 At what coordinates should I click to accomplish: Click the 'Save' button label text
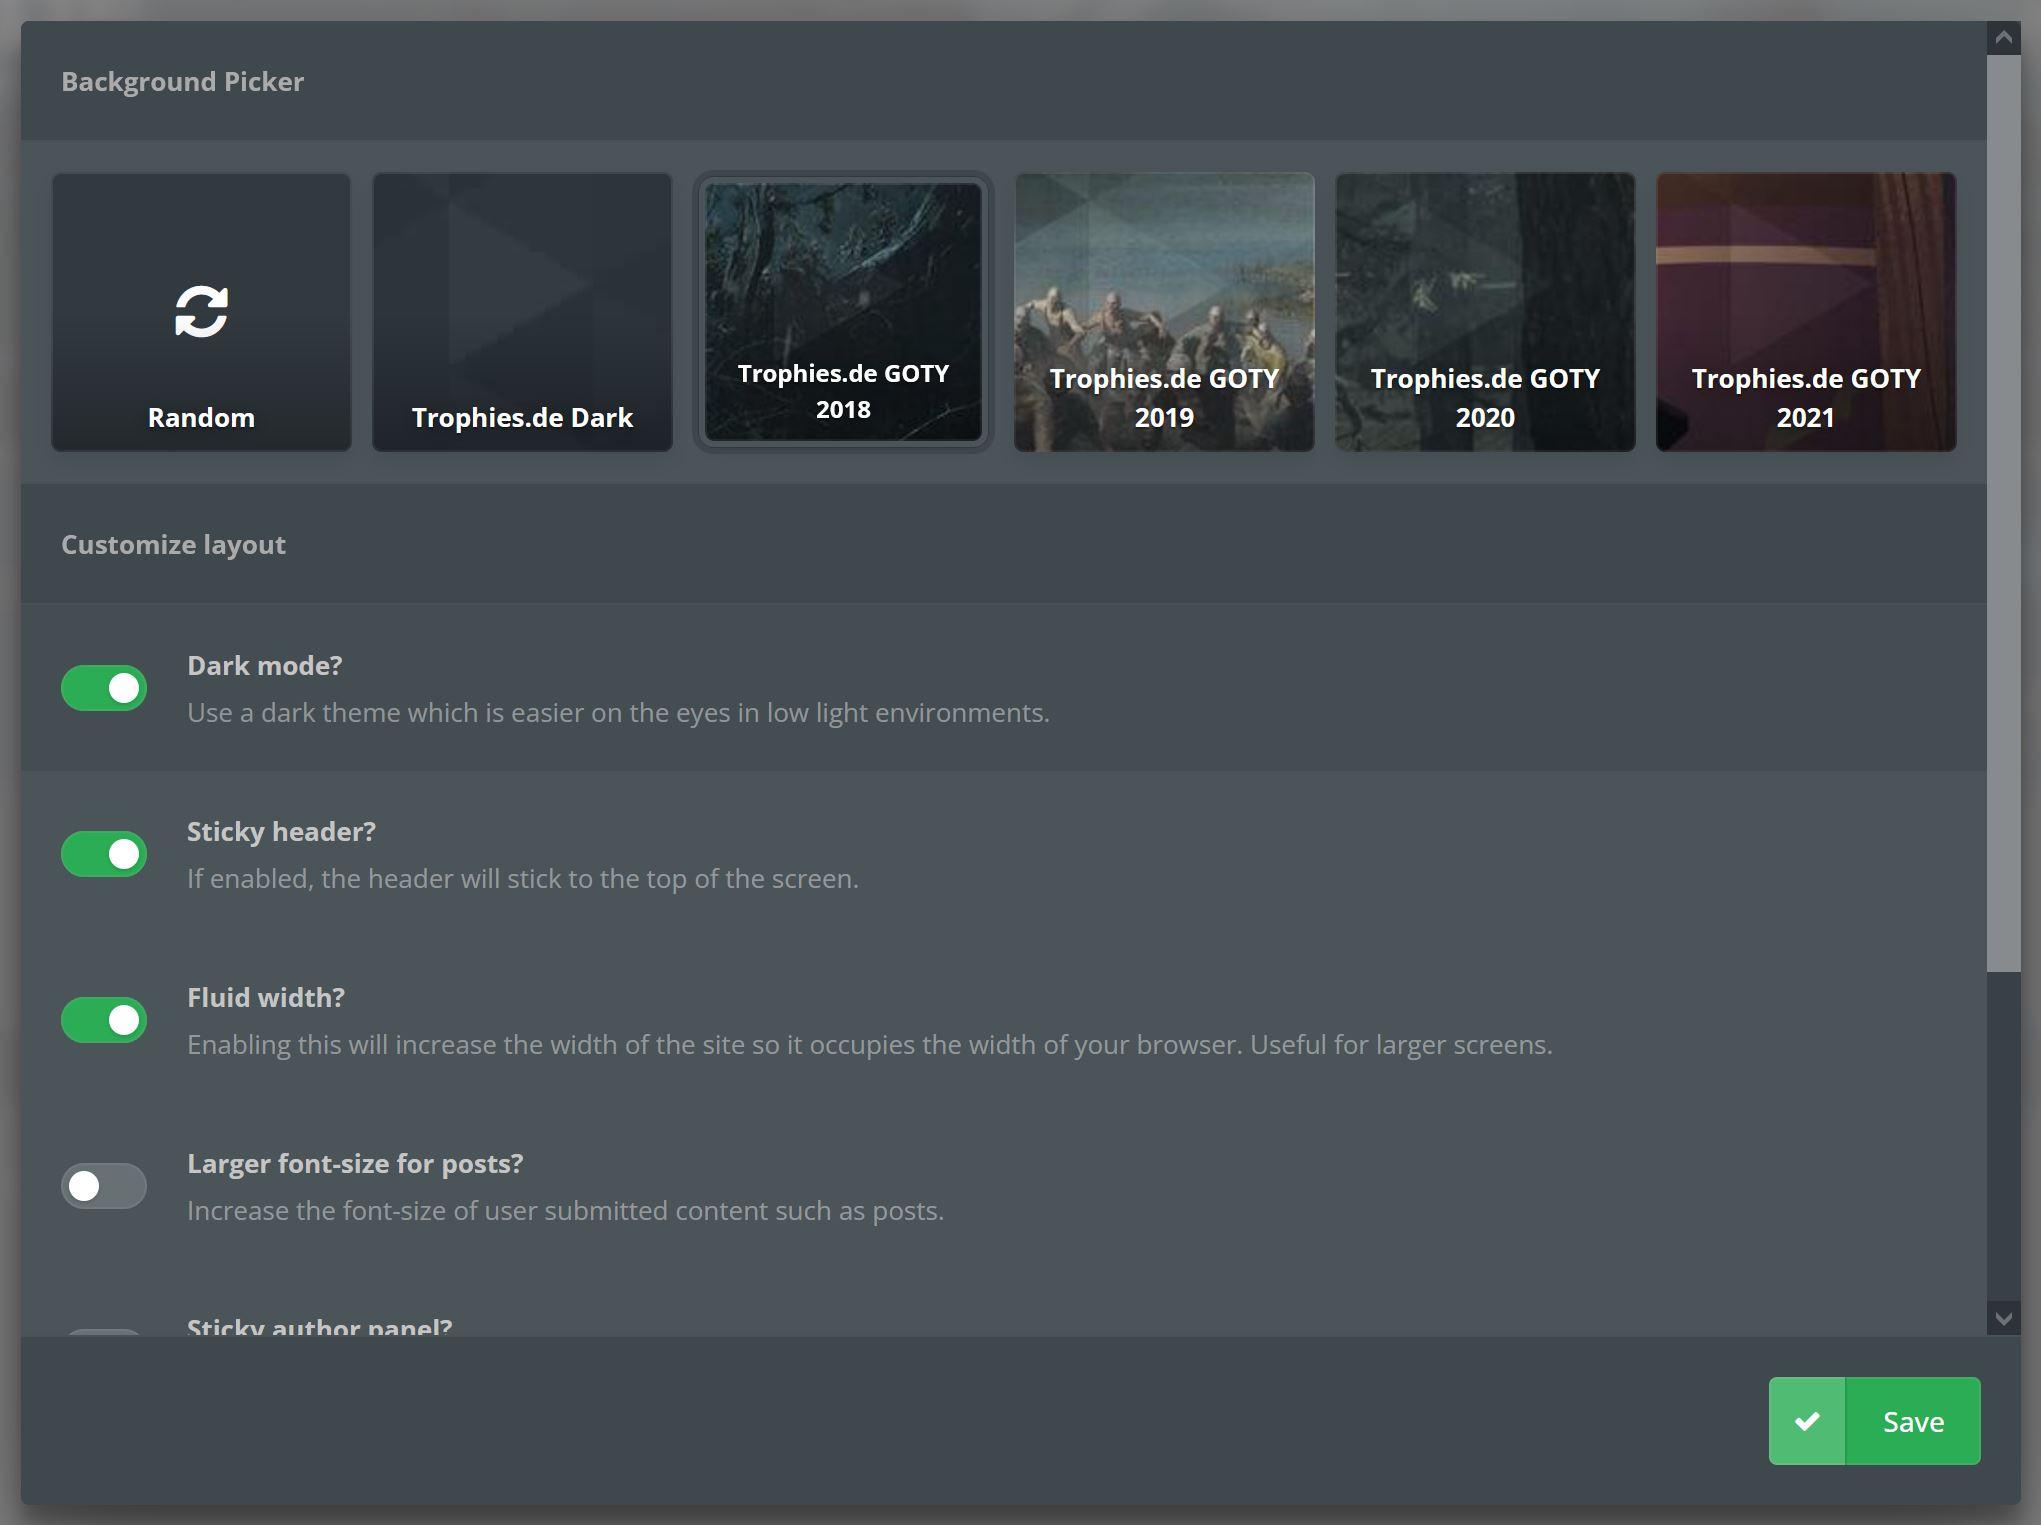coord(1913,1422)
